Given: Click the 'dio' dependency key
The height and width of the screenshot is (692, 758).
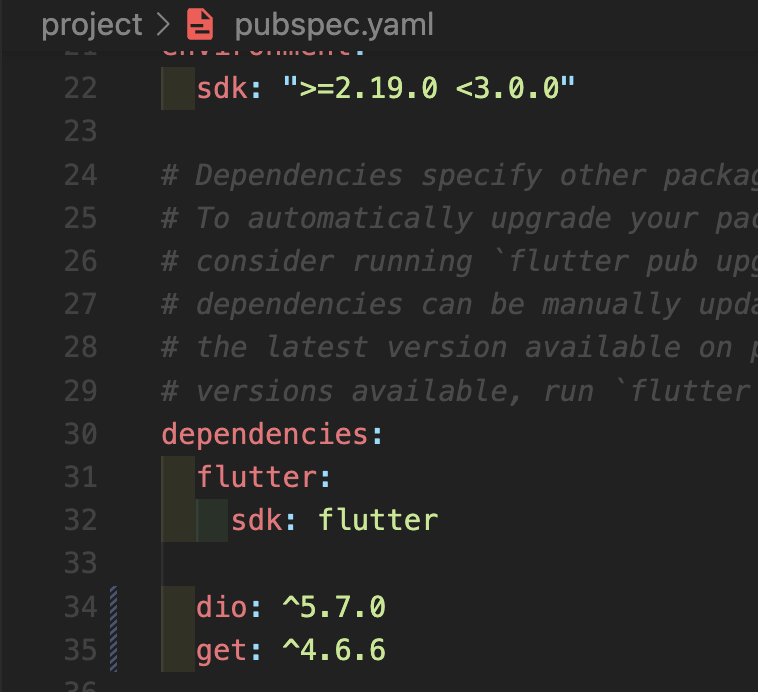Looking at the screenshot, I should point(222,607).
